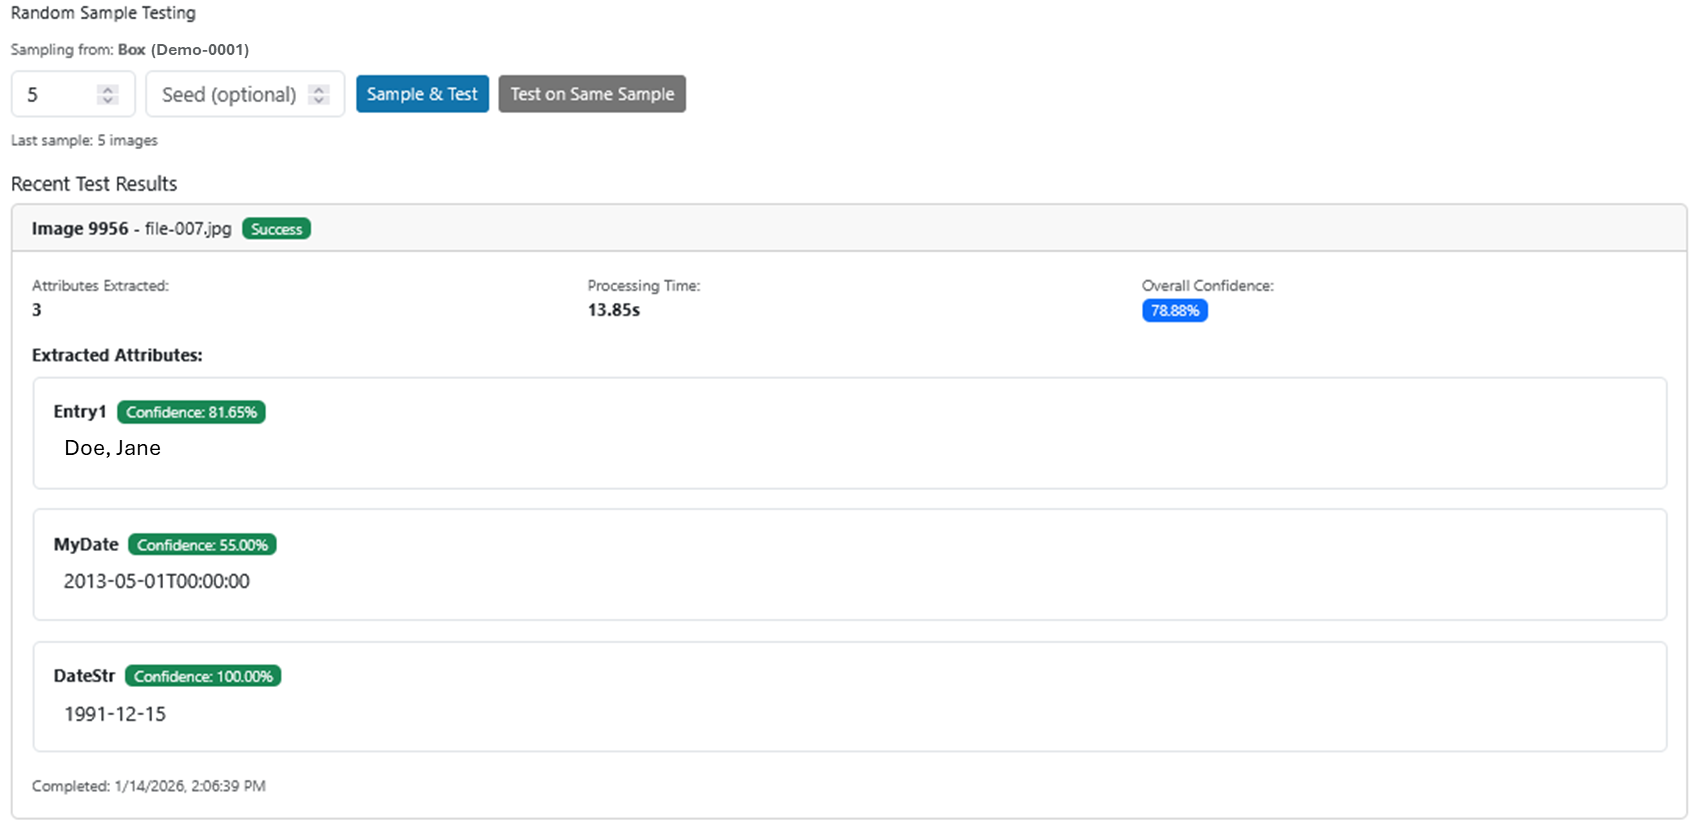Click the sample size down arrow
This screenshot has width=1702, height=821.
107,100
